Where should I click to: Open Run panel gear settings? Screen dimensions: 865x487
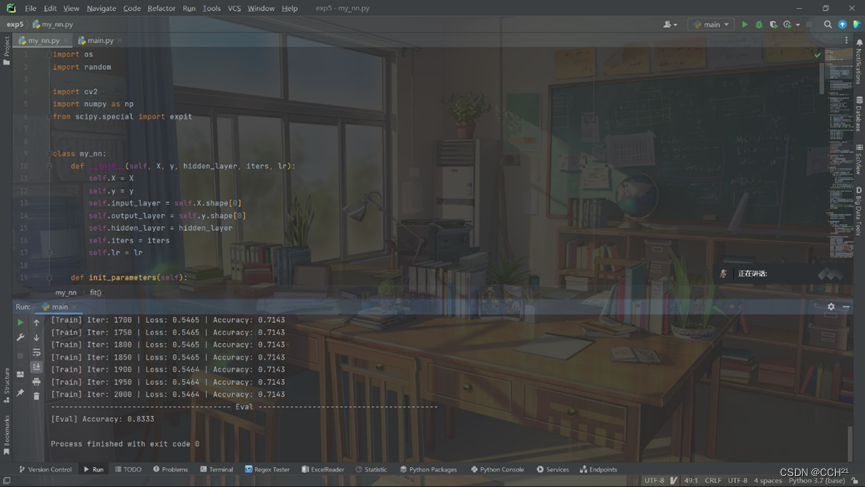pyautogui.click(x=831, y=307)
